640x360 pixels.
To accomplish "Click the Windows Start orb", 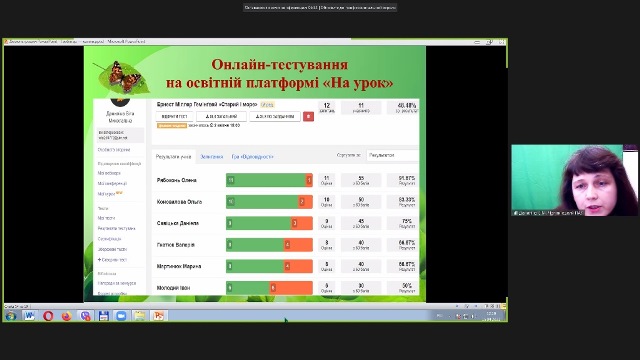I will click(x=11, y=316).
